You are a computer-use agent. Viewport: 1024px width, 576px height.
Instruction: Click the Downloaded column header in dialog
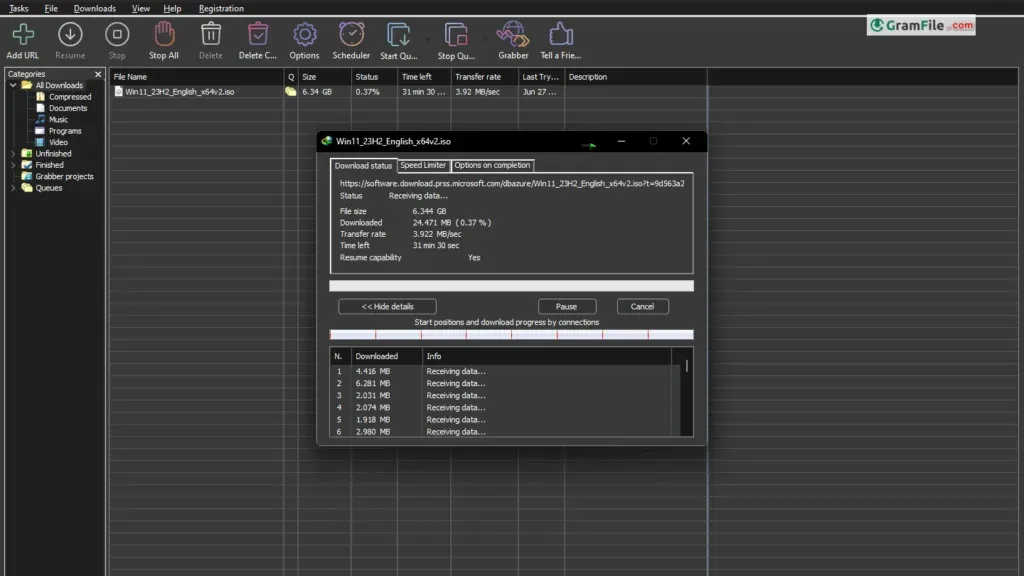click(x=387, y=357)
